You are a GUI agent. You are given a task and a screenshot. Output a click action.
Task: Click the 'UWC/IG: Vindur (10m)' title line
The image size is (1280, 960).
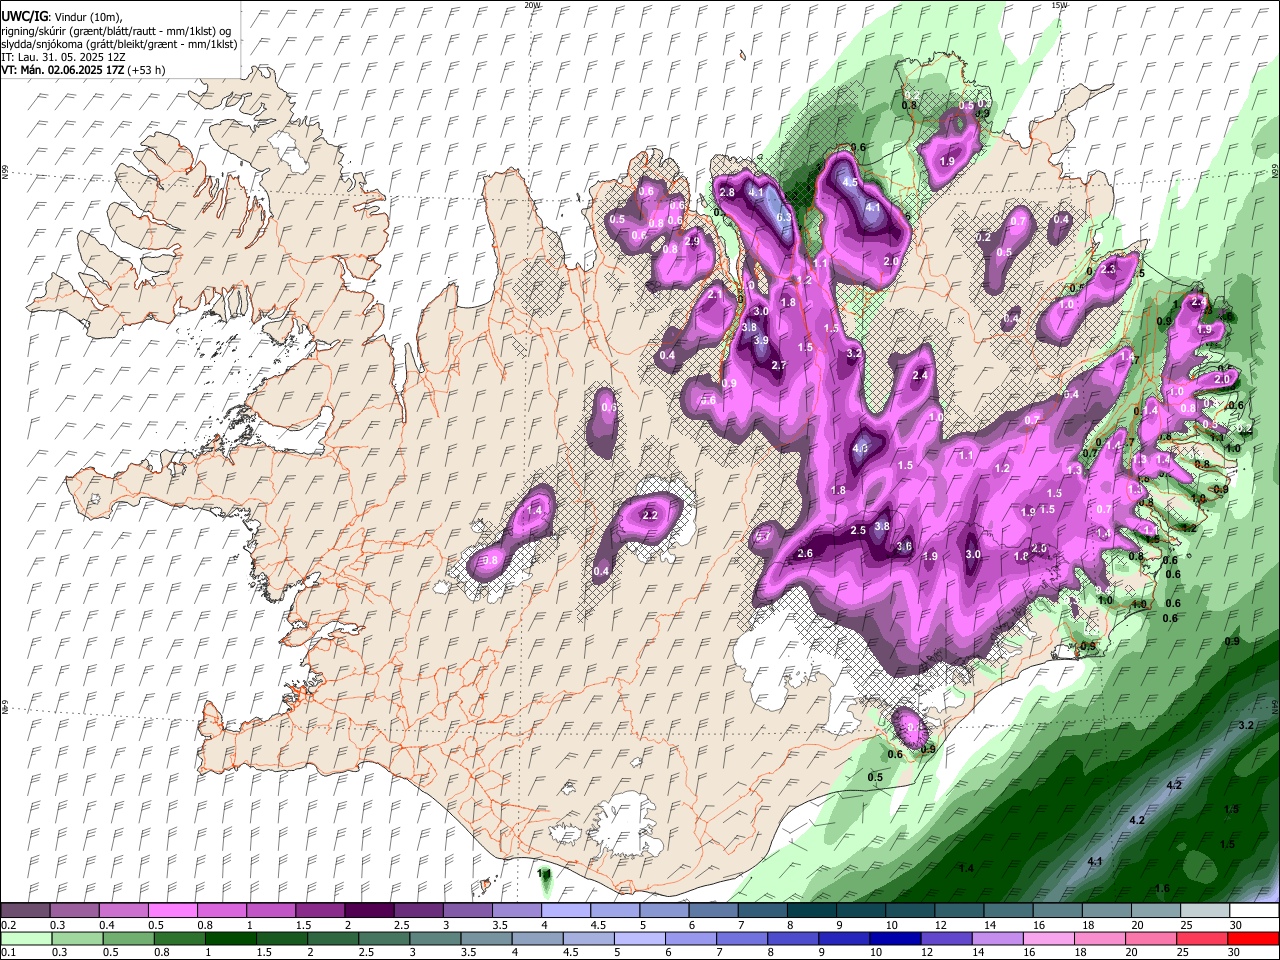pos(62,17)
